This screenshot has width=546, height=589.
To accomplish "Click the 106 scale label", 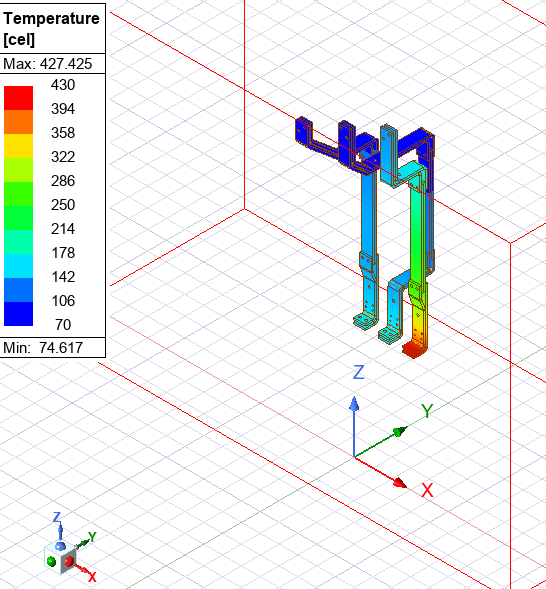I will click(x=63, y=301).
